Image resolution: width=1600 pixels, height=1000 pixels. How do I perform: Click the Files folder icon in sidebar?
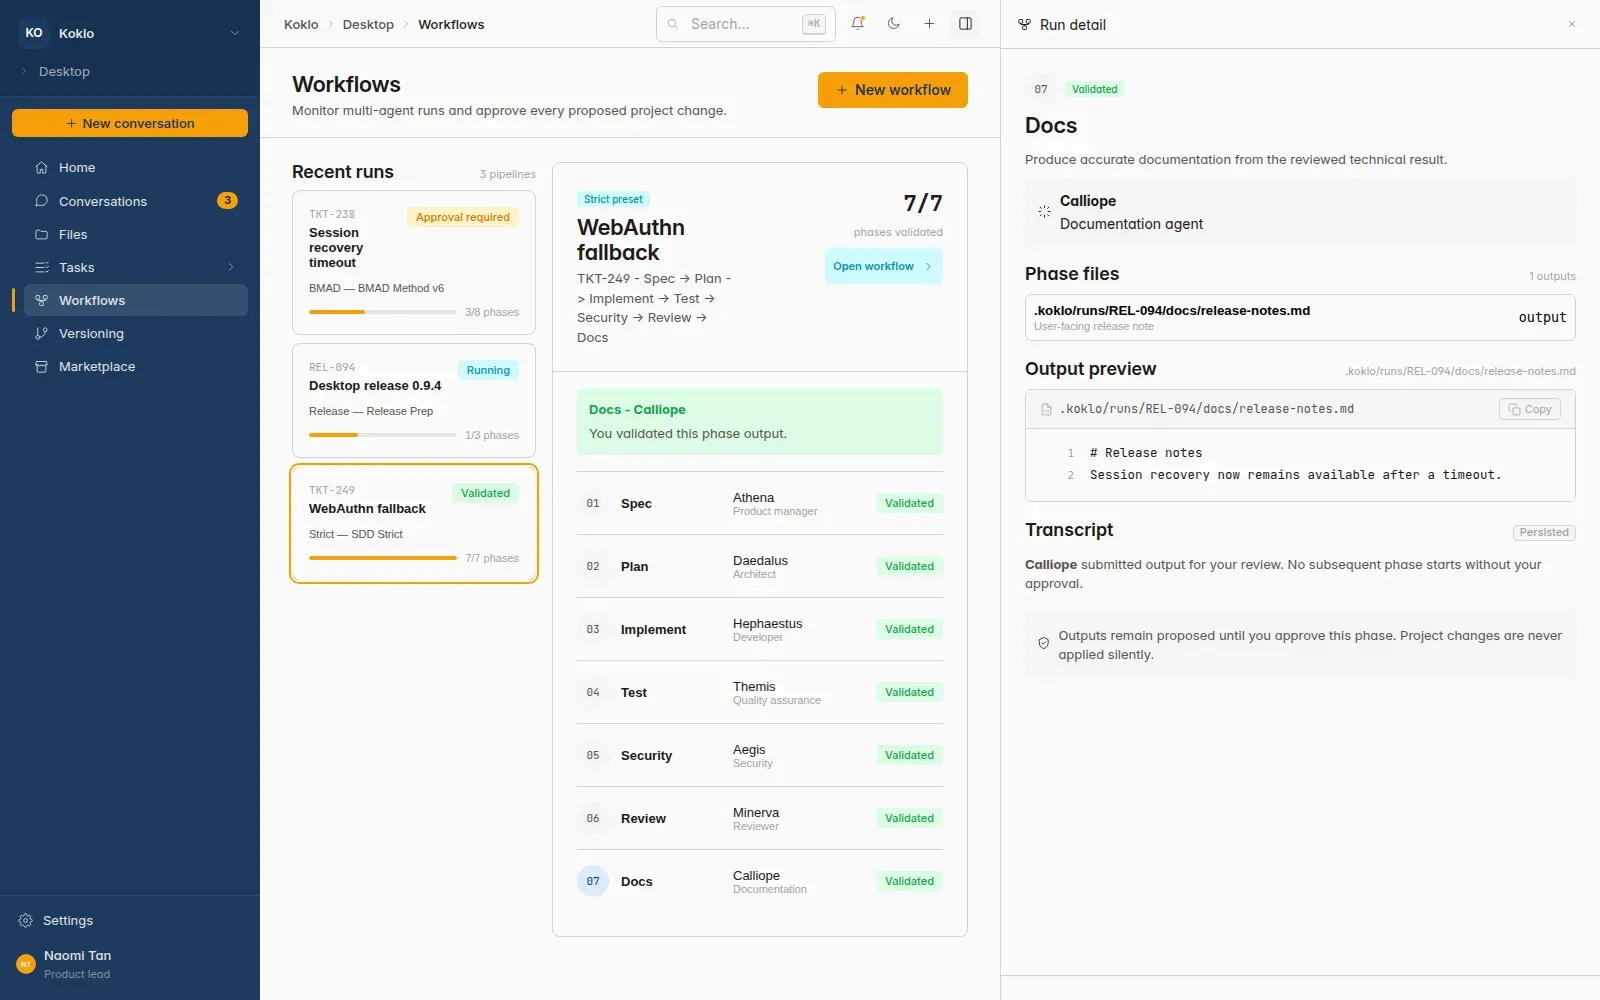(41, 234)
